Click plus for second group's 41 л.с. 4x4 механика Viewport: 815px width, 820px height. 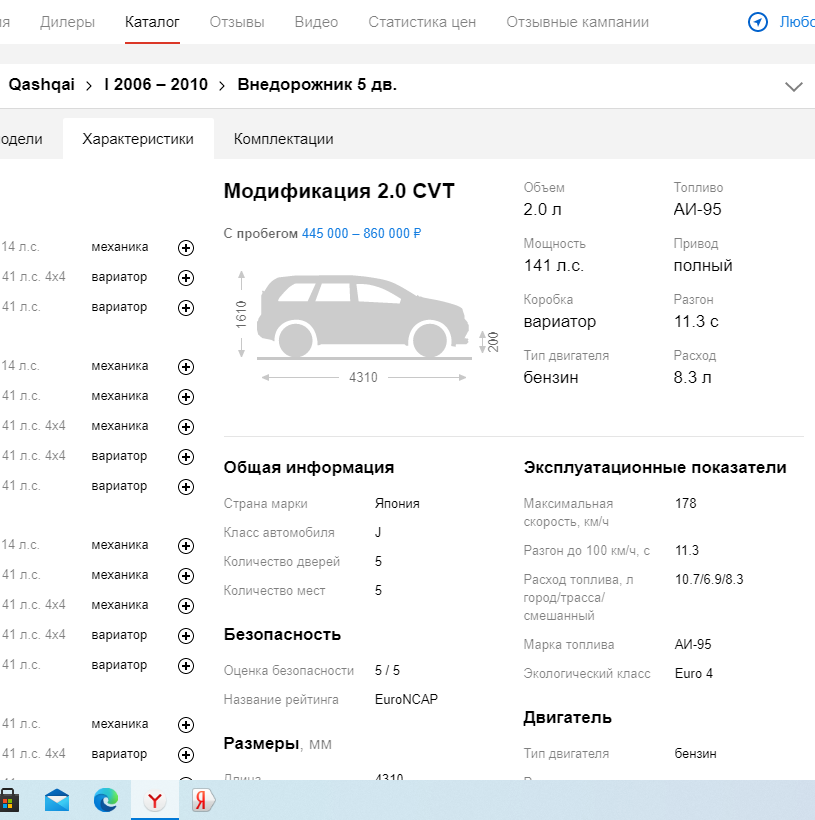coord(186,427)
